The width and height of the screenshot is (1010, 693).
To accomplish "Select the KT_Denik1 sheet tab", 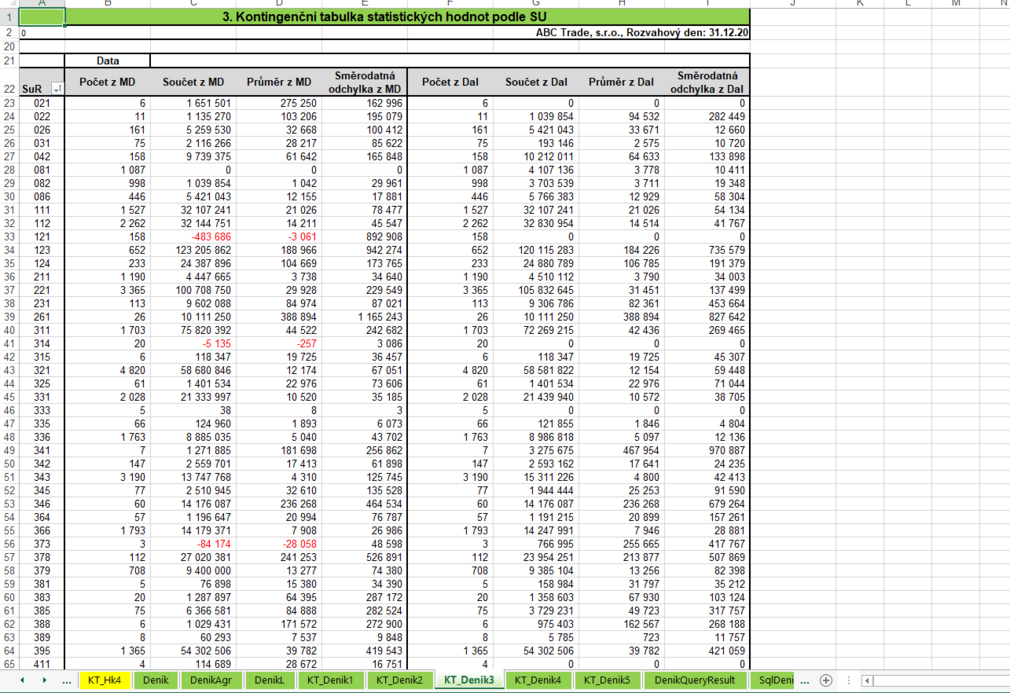I will tap(329, 680).
